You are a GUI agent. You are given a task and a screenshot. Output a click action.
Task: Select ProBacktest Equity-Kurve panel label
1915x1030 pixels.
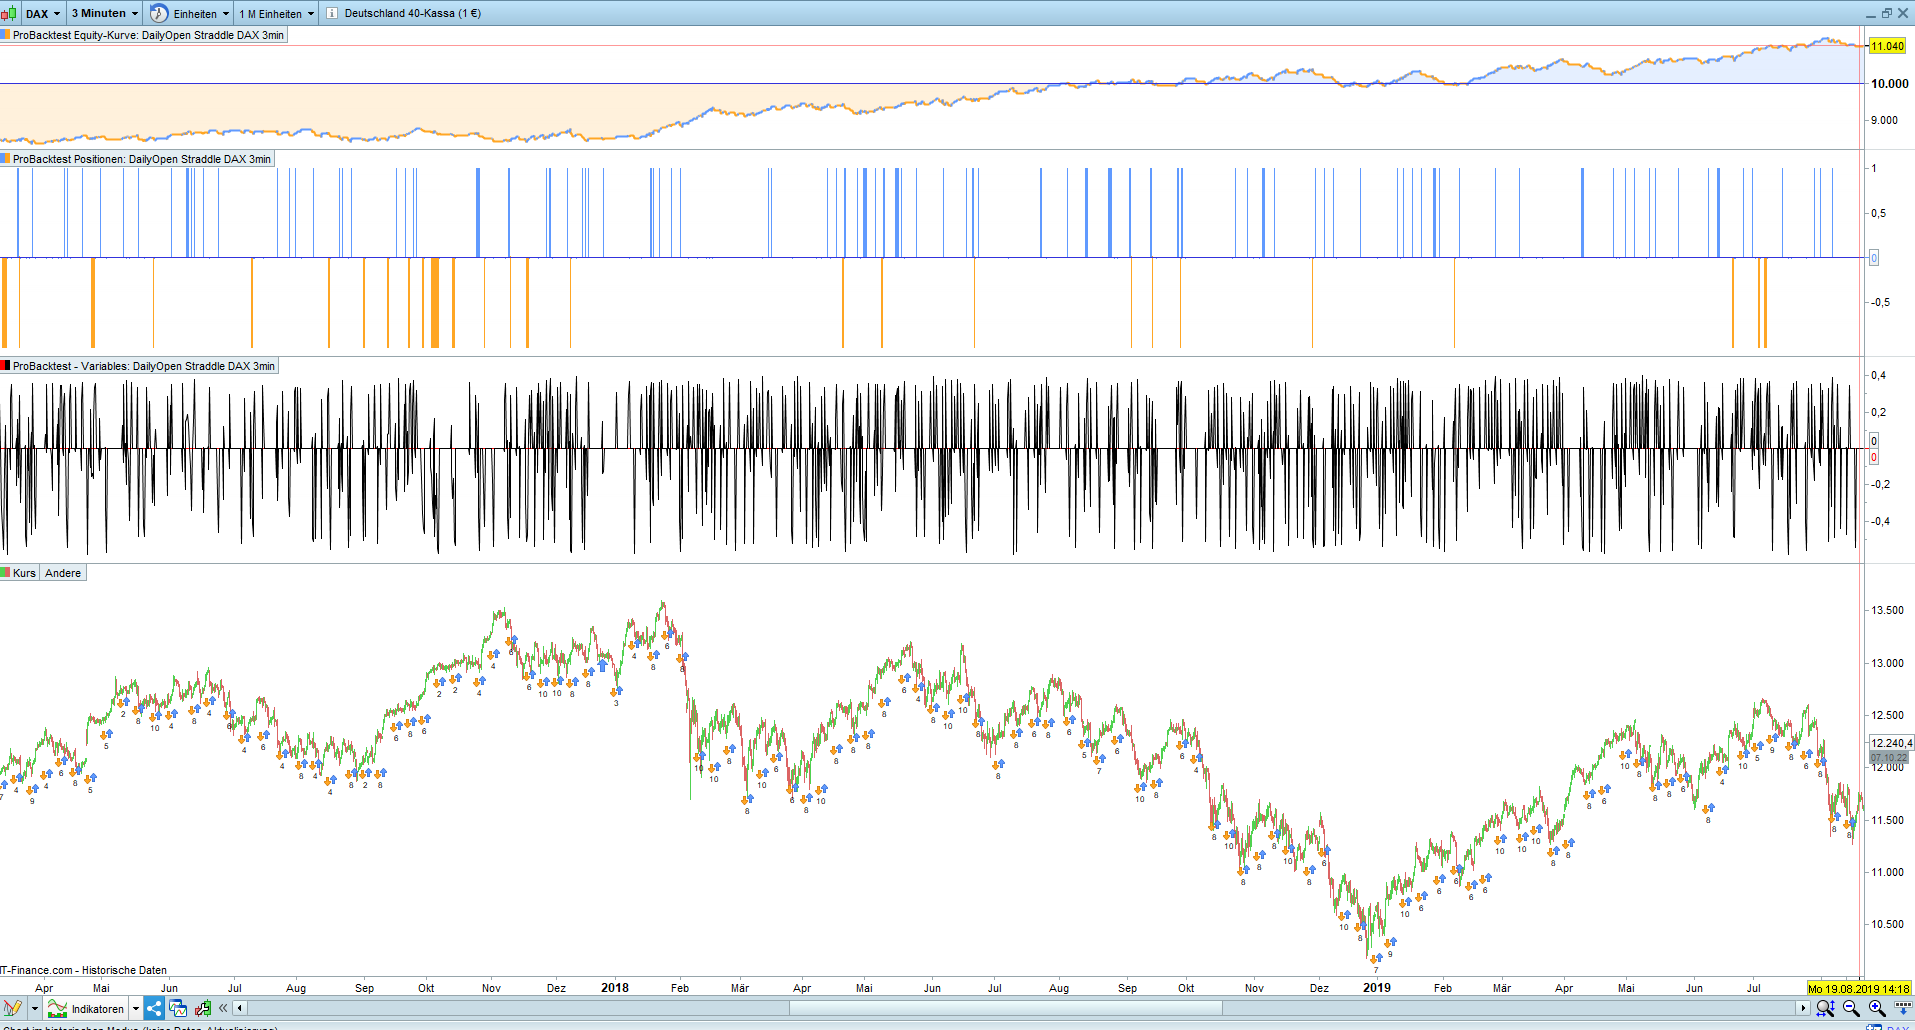coord(148,35)
